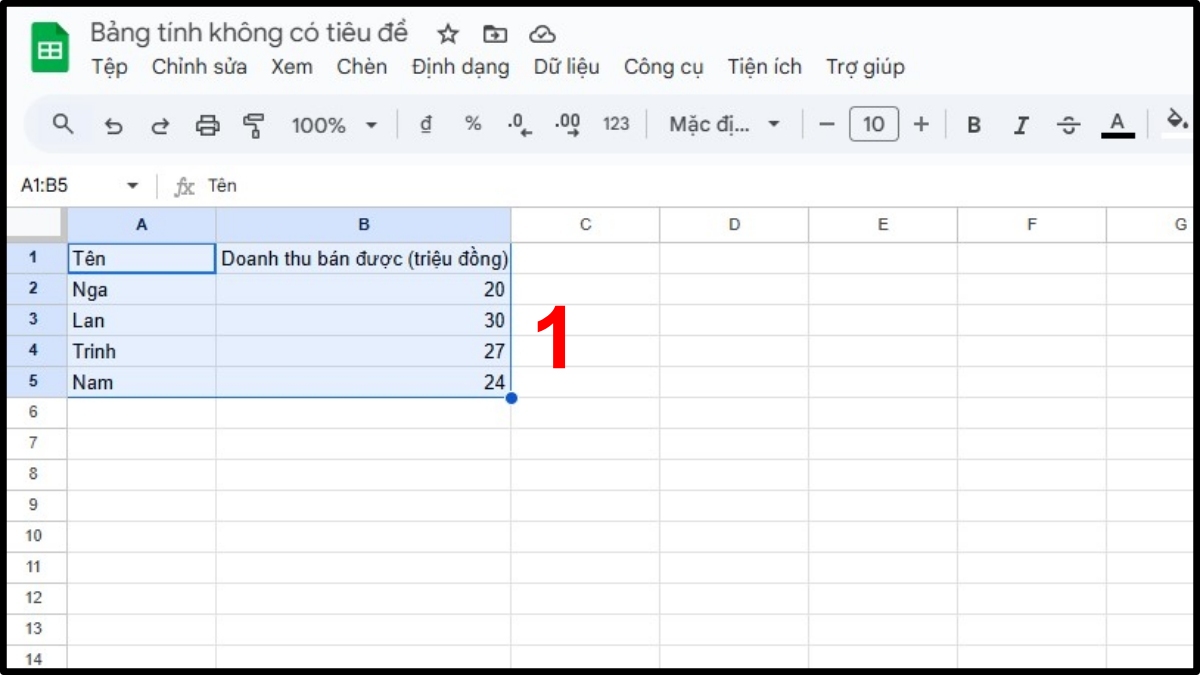Image resolution: width=1200 pixels, height=675 pixels.
Task: Open the Dữ liệu menu
Action: click(566, 67)
